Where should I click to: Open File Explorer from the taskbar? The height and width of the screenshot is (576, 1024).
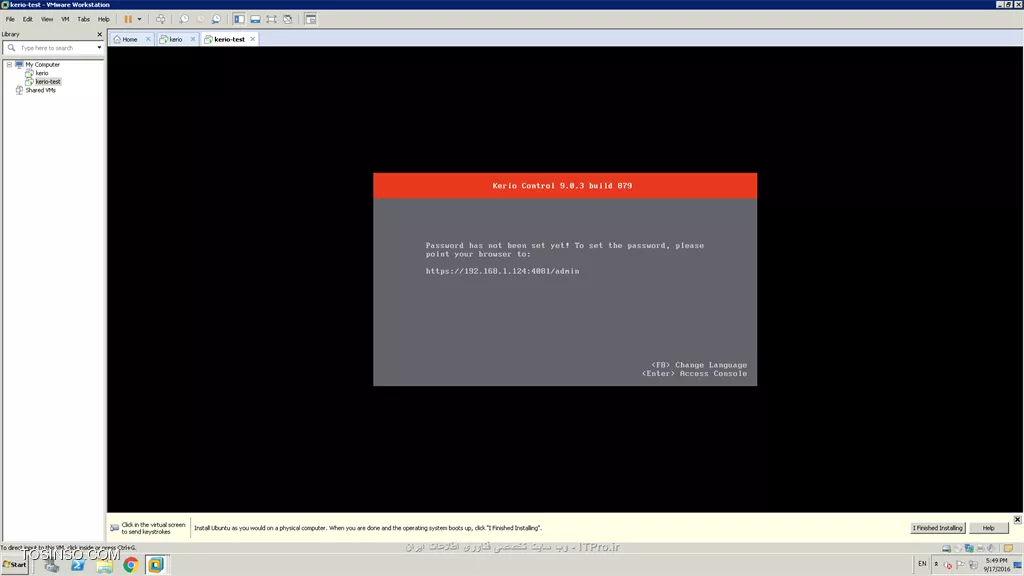tap(104, 565)
